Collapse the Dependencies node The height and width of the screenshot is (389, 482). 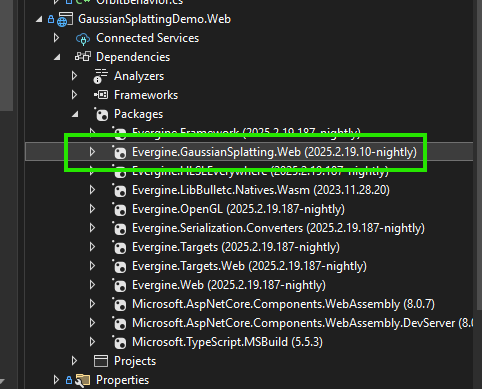click(x=57, y=57)
